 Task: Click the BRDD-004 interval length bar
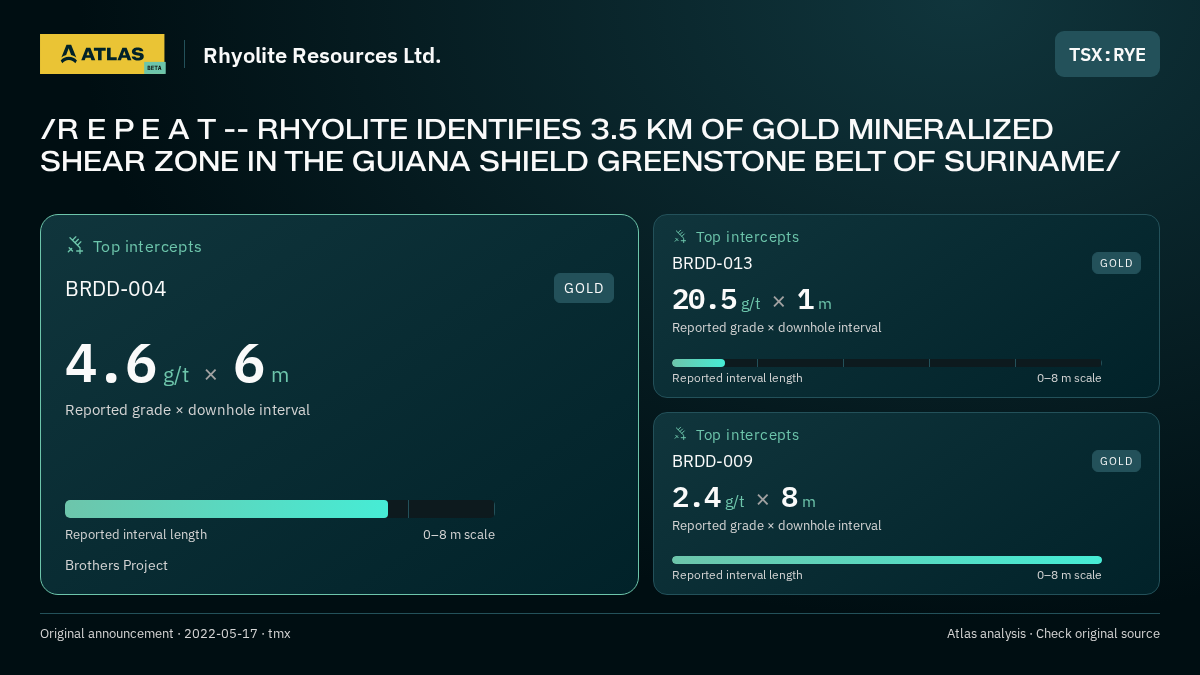[280, 509]
